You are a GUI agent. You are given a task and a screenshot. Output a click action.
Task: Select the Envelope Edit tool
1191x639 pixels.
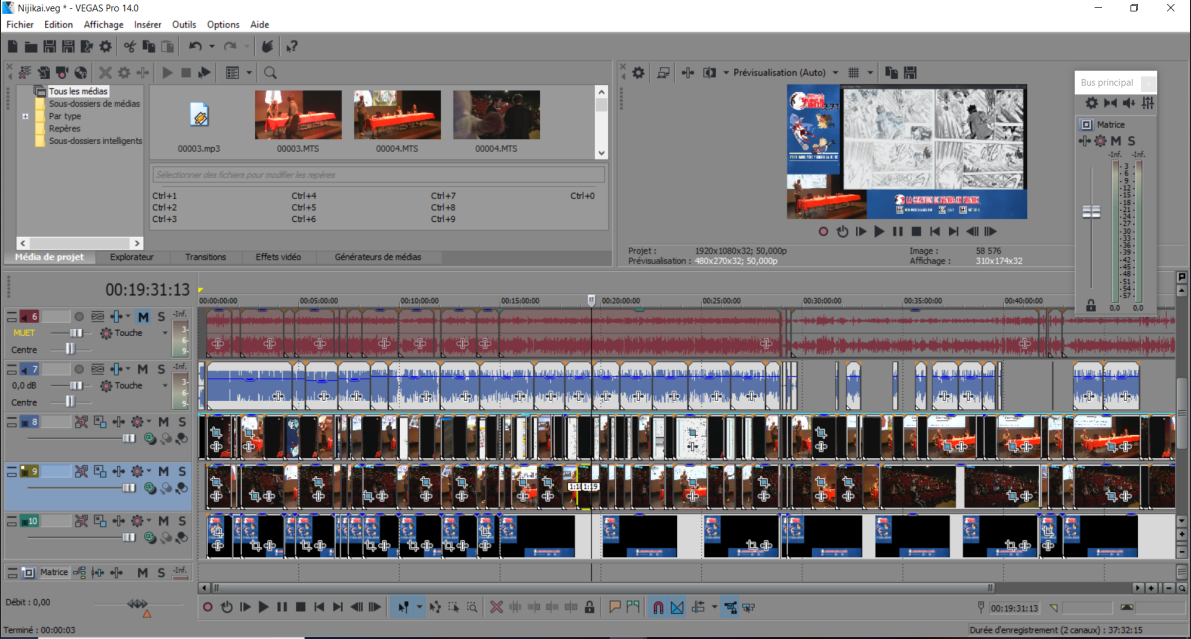coord(435,607)
